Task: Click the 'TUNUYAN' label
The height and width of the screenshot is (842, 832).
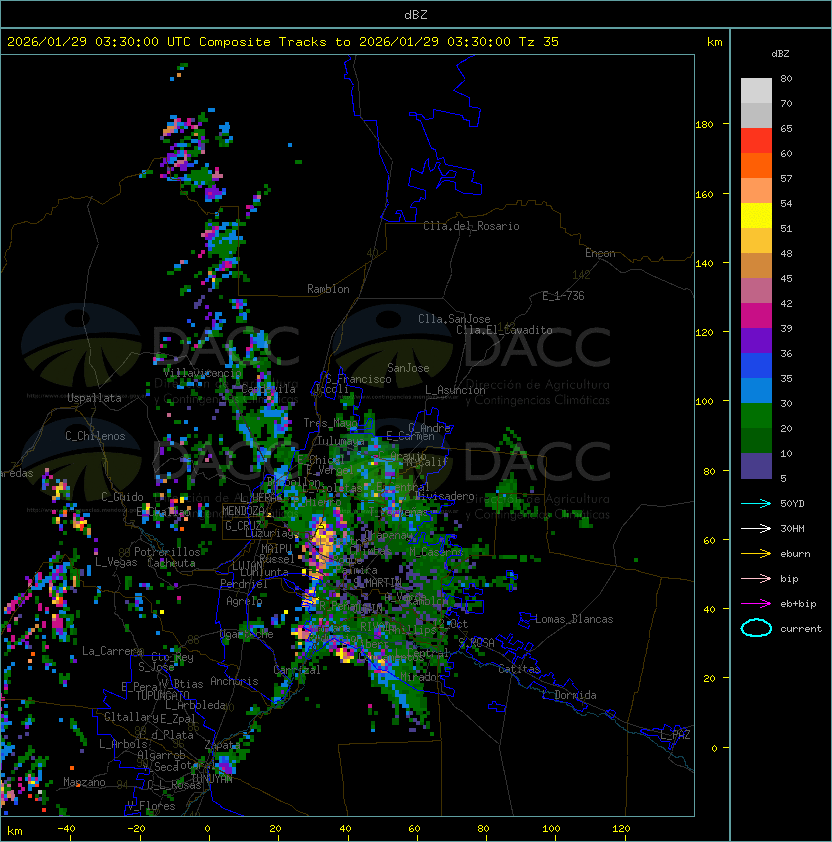Action: [x=212, y=778]
